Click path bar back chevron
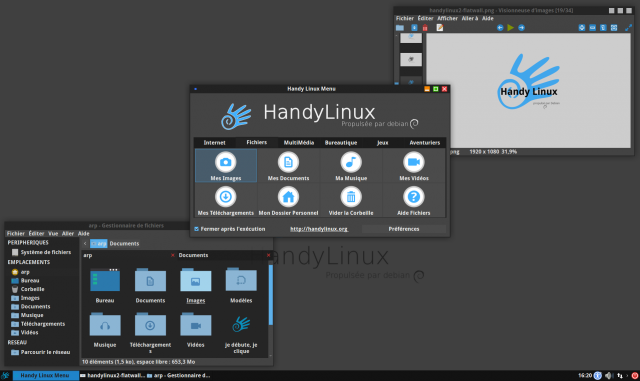Screen dimensions: 640x381 click(x=85, y=243)
